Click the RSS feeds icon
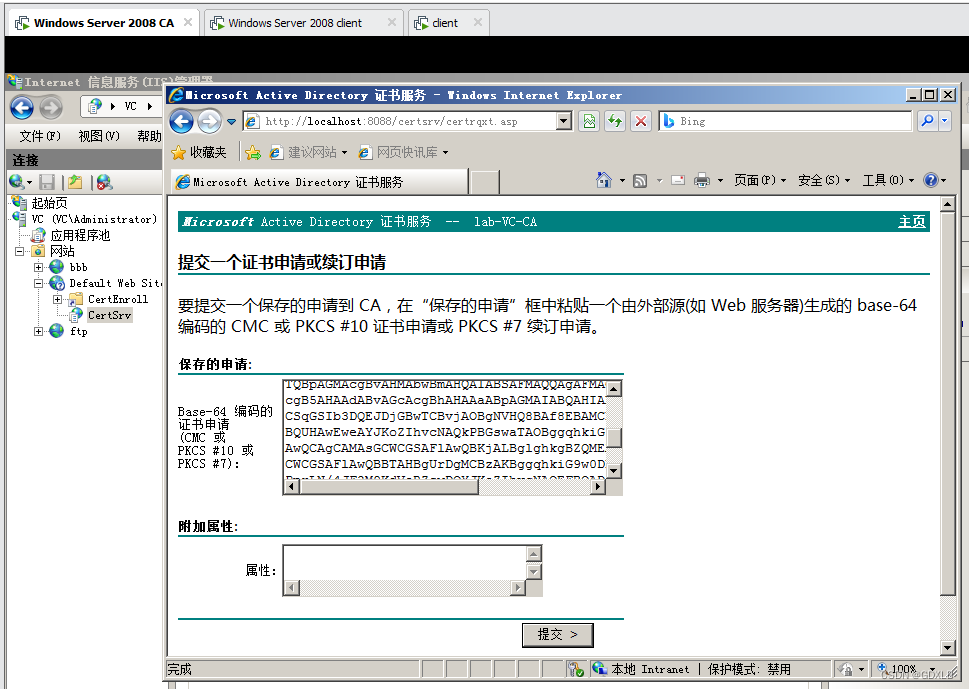Screen dimensions: 969x689 (x=640, y=180)
